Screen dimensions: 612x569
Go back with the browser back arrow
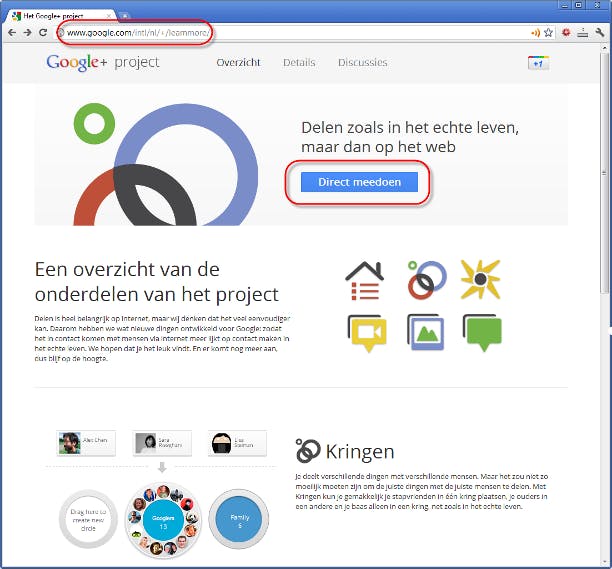[x=12, y=32]
